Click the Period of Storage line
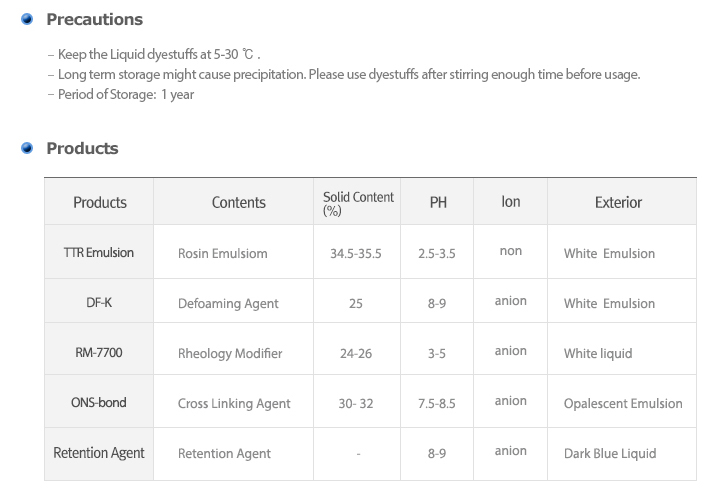 [121, 94]
